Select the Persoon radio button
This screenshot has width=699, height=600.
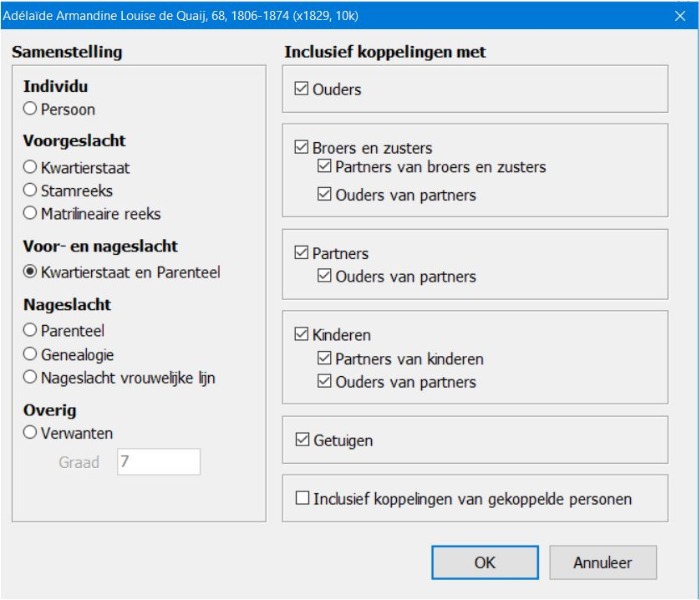(30, 109)
